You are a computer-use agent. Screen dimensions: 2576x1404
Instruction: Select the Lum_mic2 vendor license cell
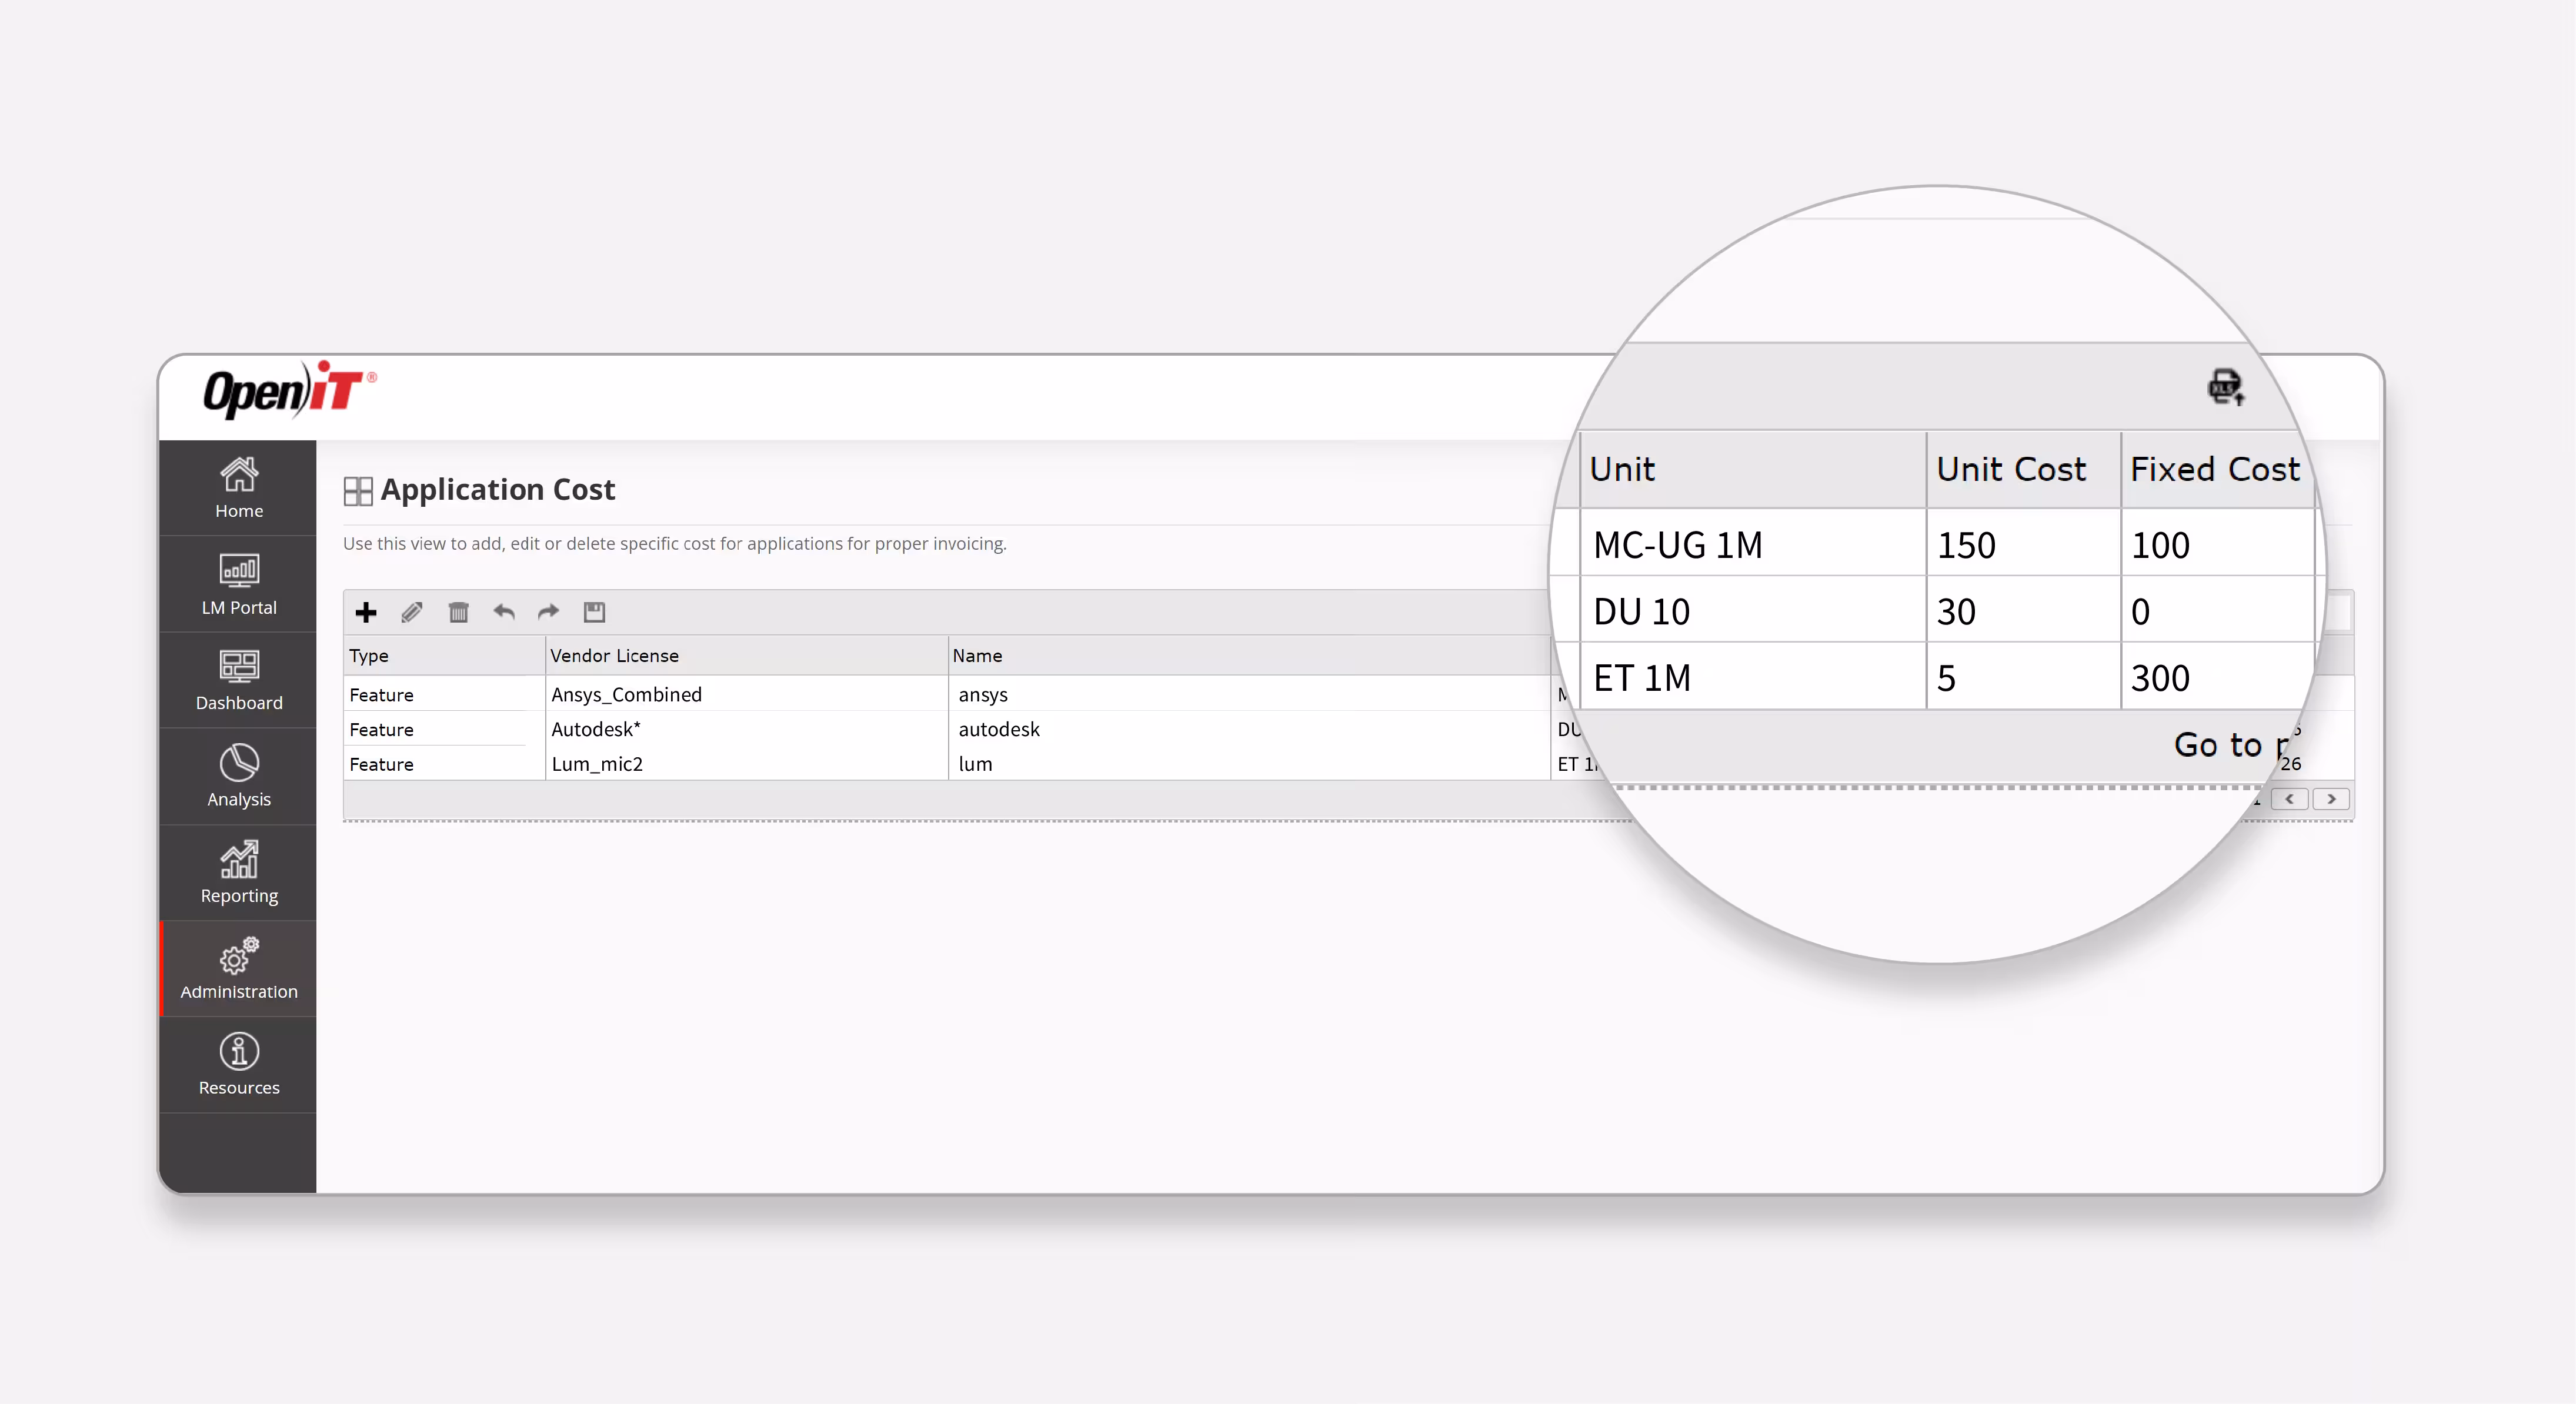[746, 764]
